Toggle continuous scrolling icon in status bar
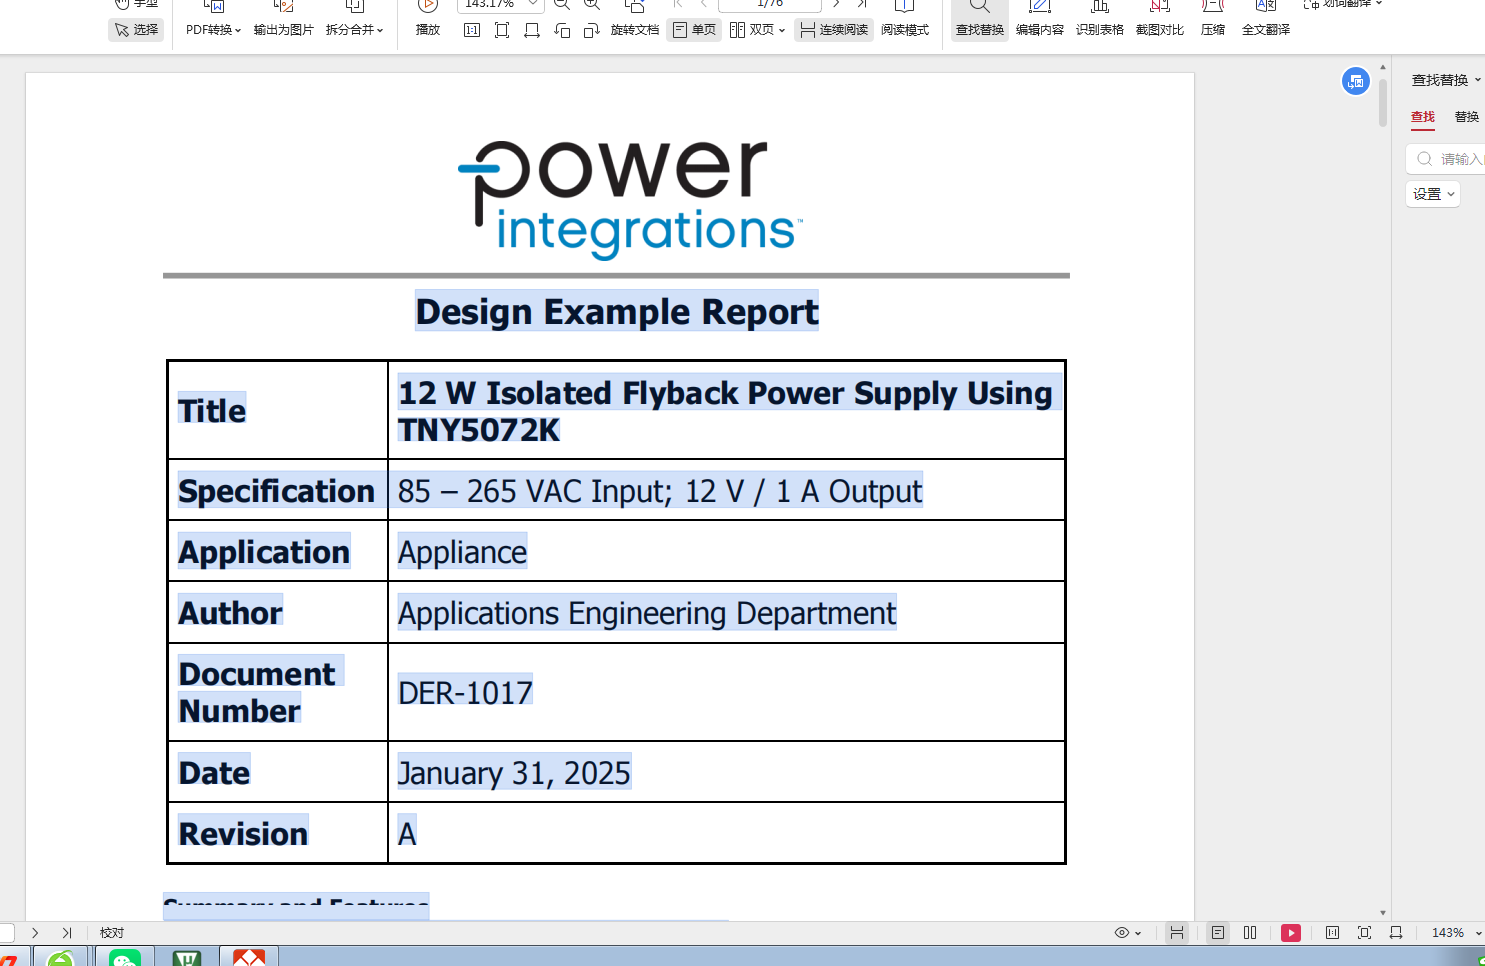 pos(1177,933)
